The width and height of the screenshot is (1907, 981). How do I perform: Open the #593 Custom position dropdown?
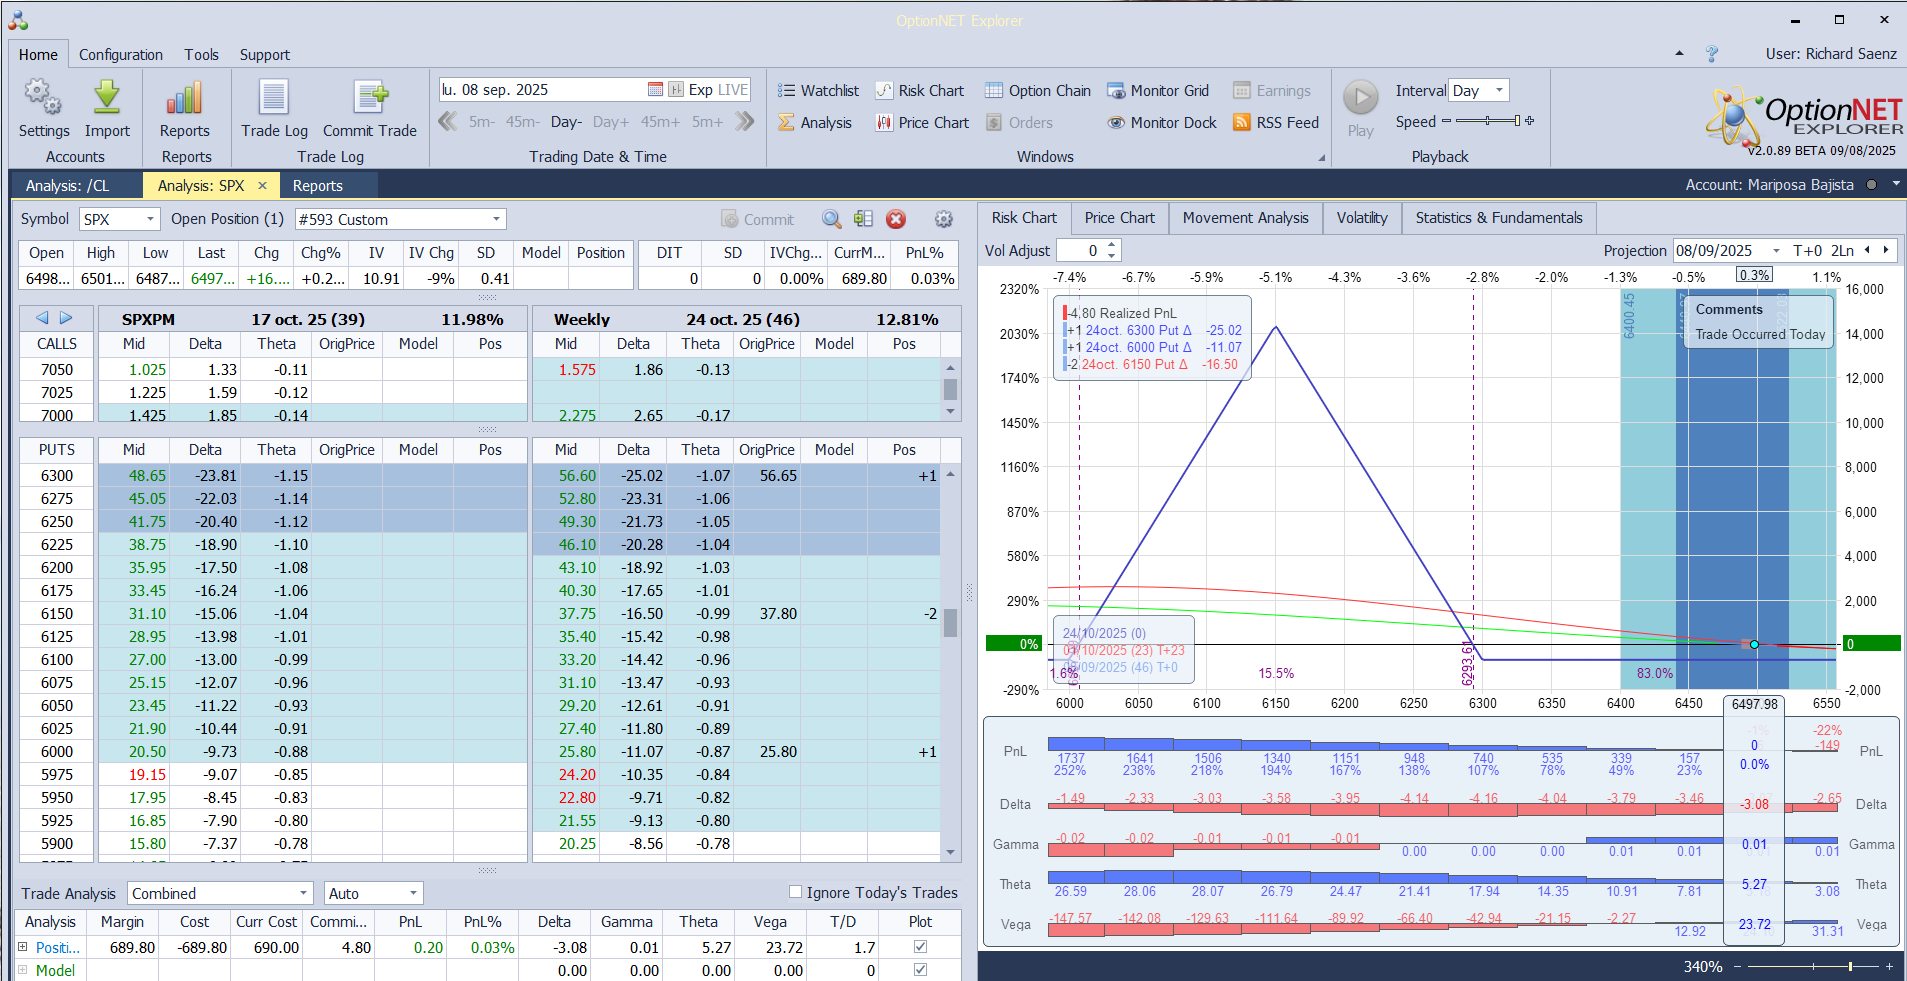click(496, 219)
